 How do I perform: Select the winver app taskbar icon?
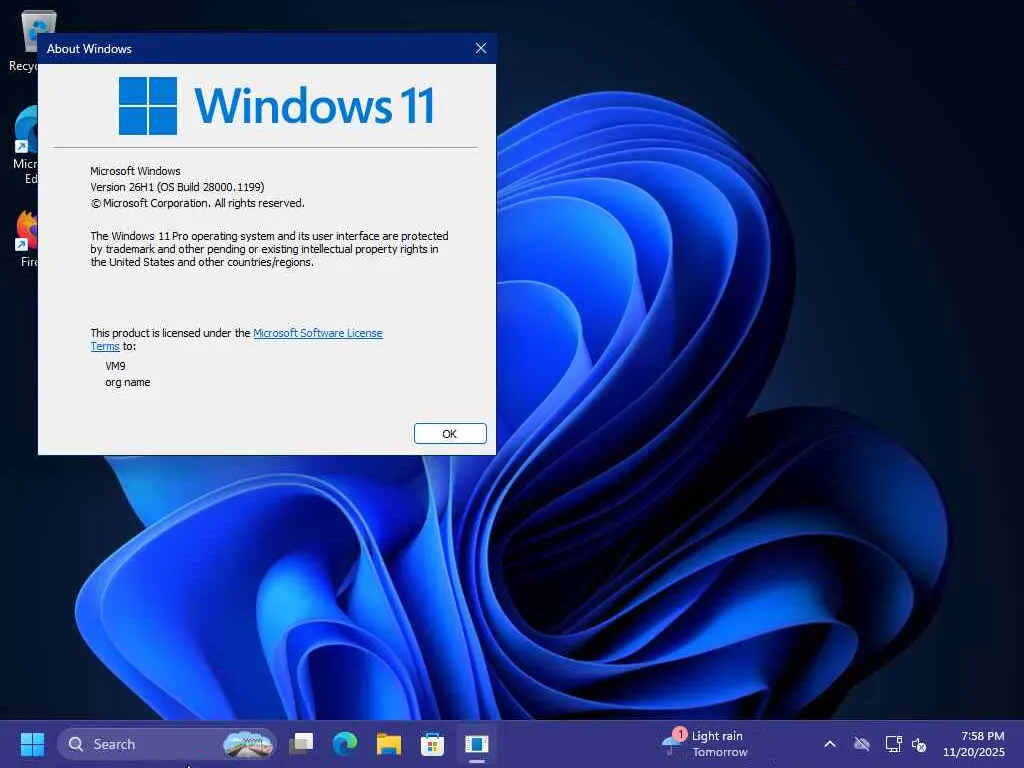477,744
